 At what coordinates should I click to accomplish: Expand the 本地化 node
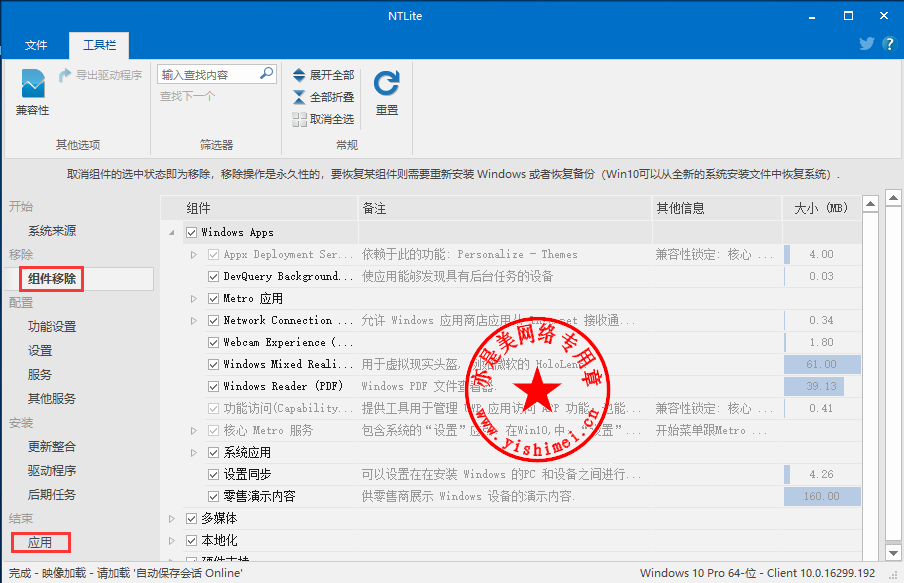(172, 540)
